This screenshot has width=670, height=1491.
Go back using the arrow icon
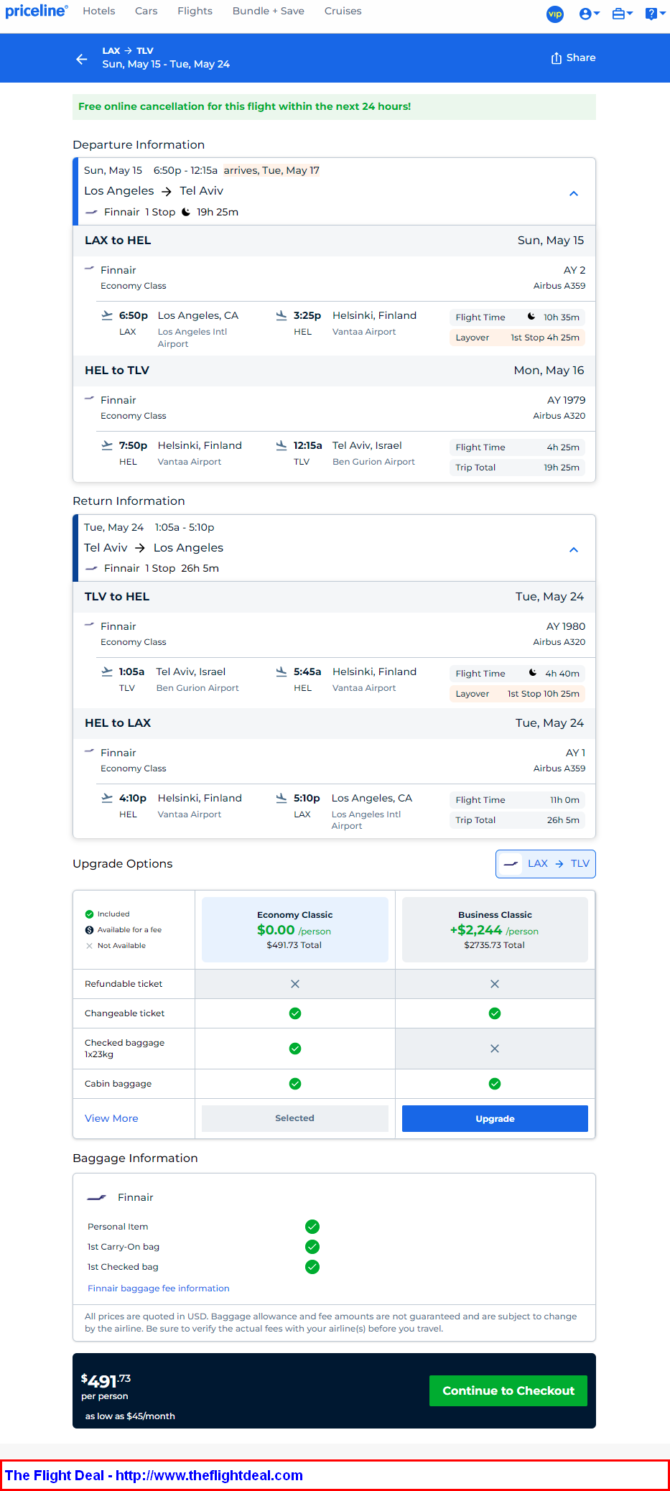(82, 59)
